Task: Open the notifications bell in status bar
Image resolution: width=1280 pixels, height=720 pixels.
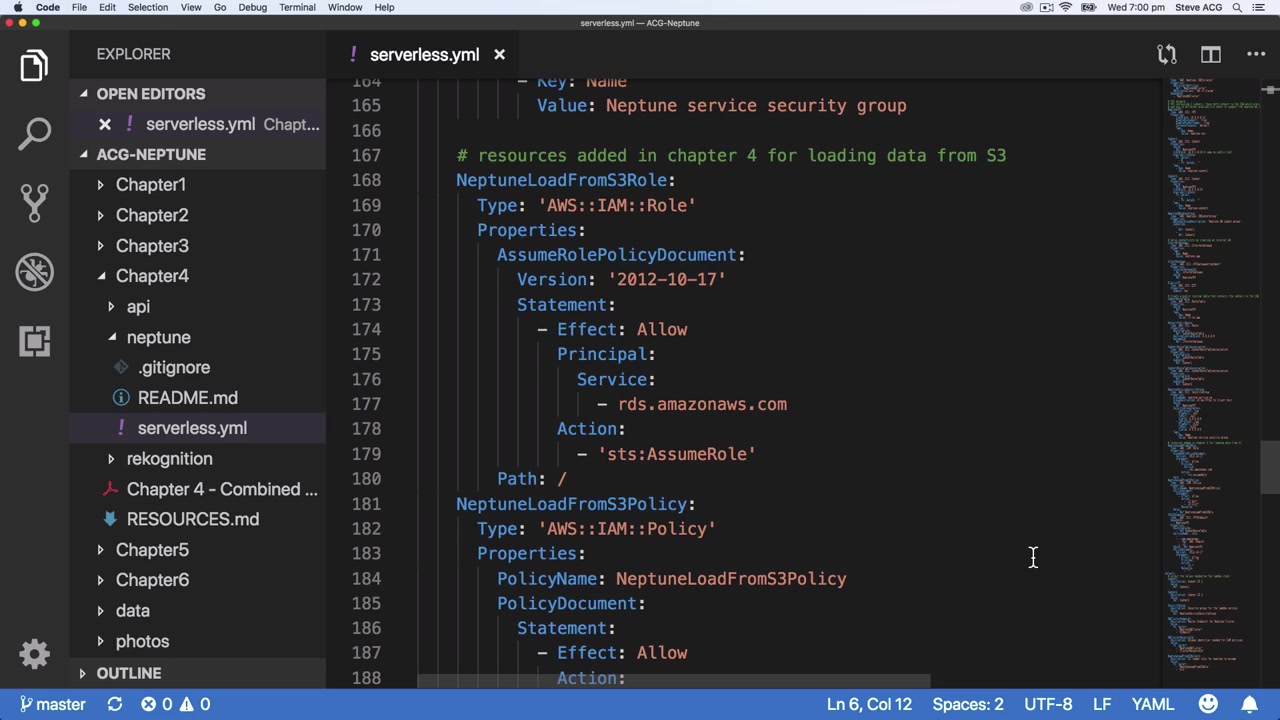Action: [x=1250, y=704]
